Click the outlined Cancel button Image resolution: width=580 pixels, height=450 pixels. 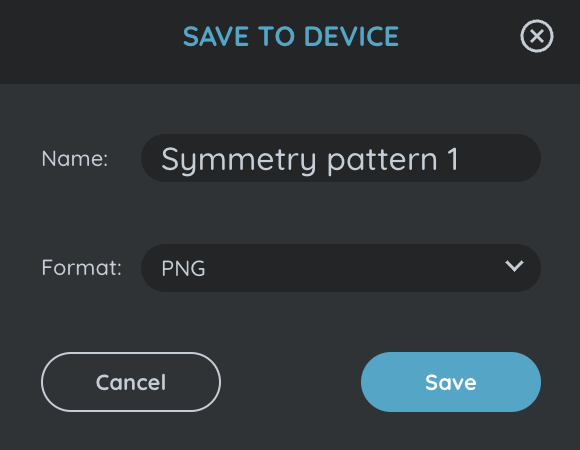[131, 382]
